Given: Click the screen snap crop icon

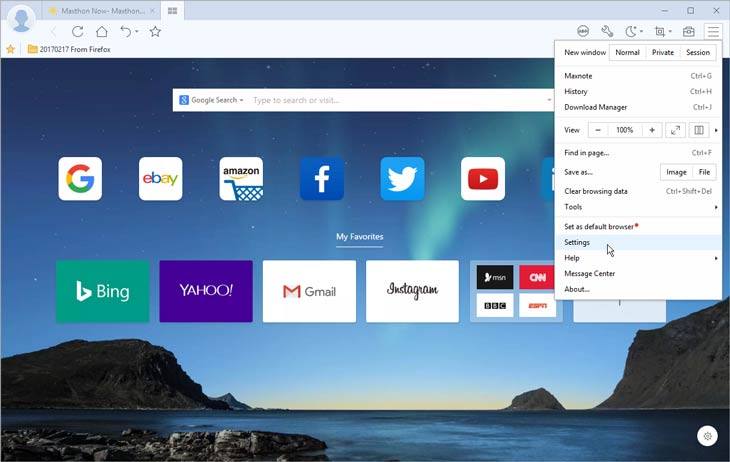Looking at the screenshot, I should 660,32.
